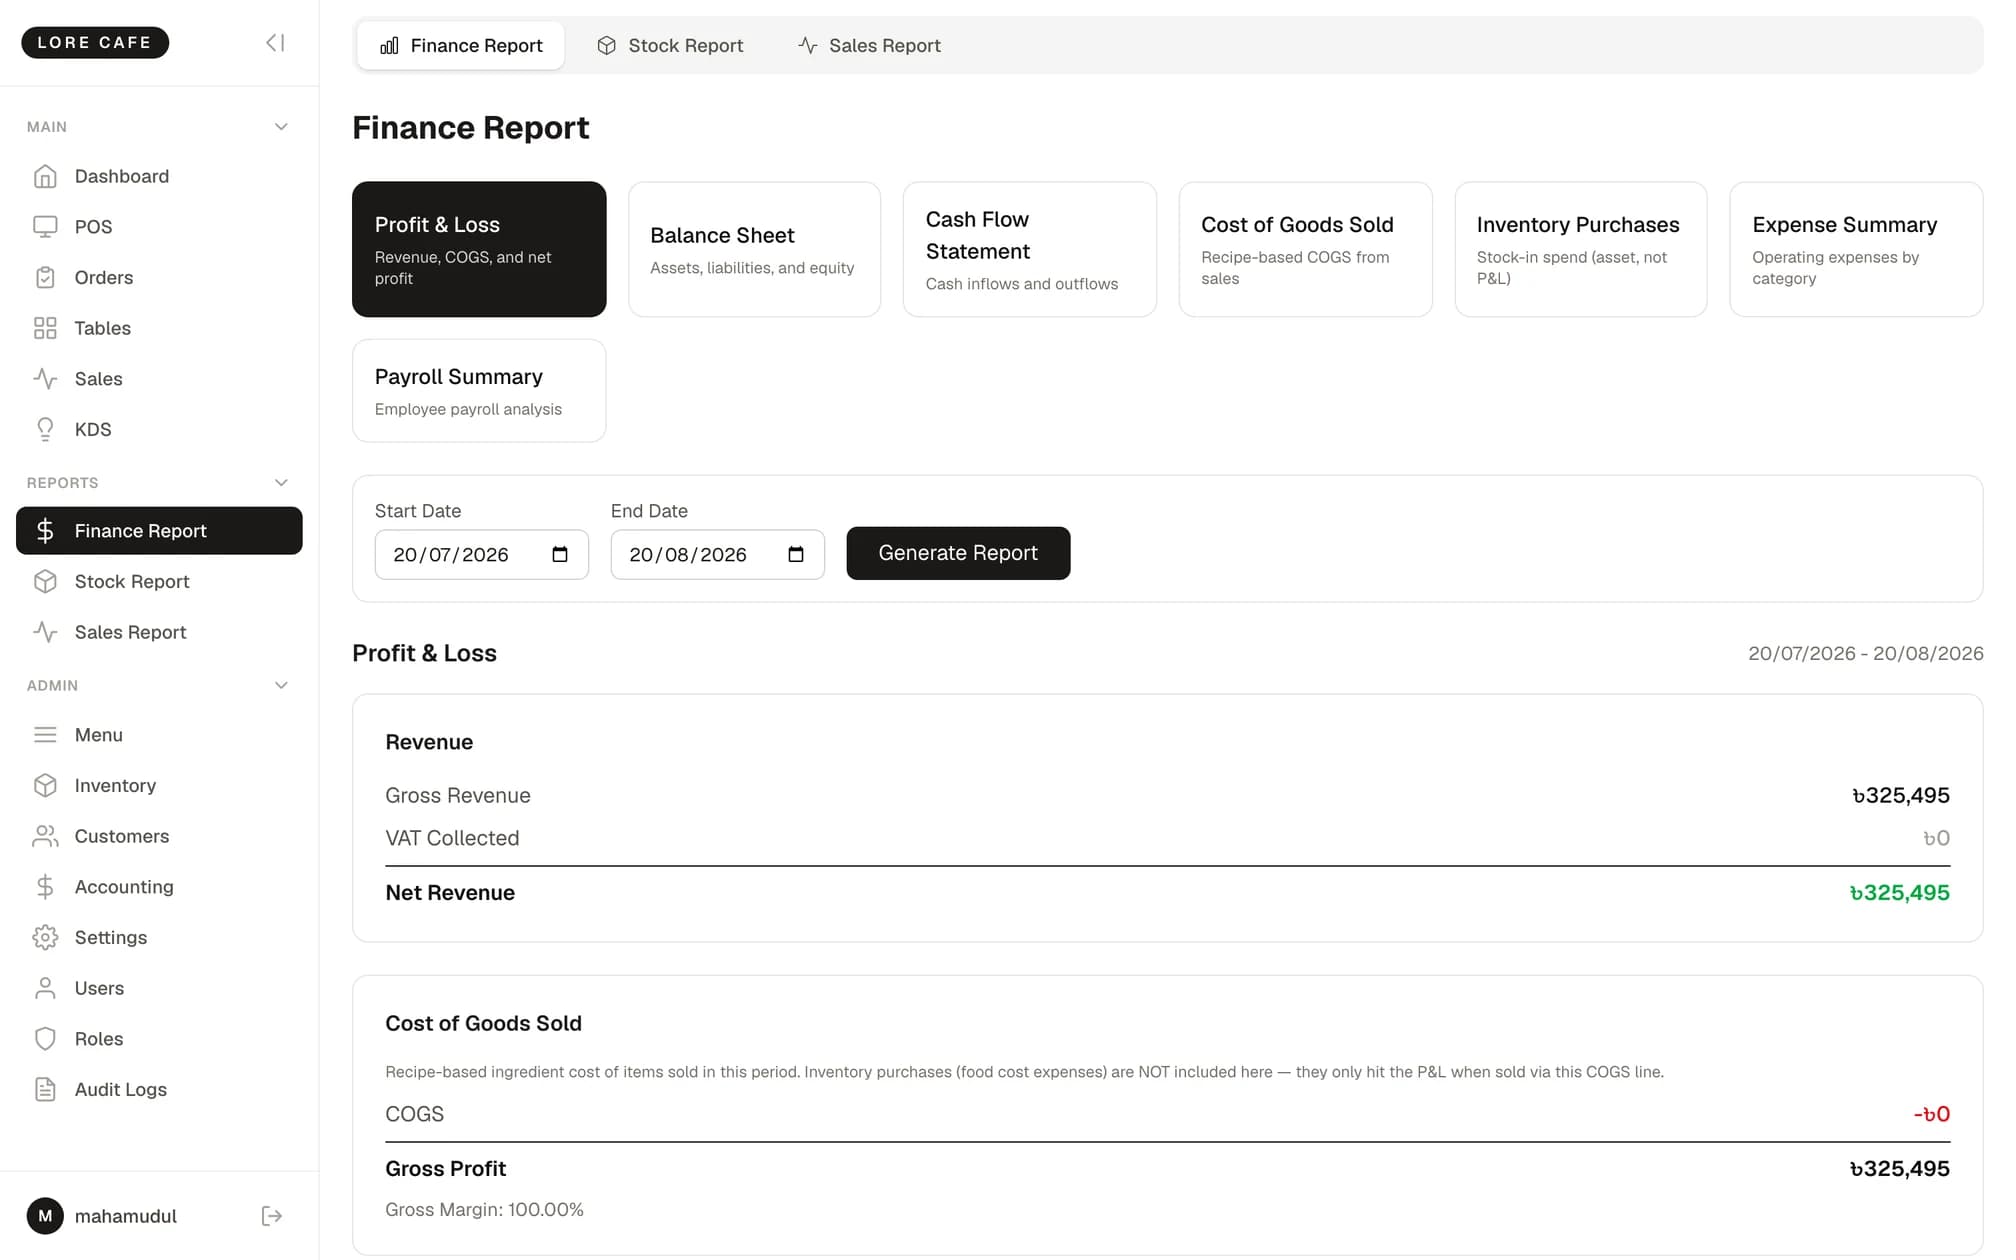Click the POS monitor icon
The height and width of the screenshot is (1260, 2016).
click(45, 227)
